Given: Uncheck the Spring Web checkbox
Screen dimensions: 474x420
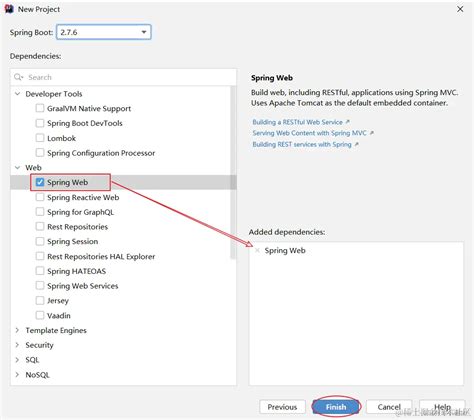Looking at the screenshot, I should click(x=40, y=182).
